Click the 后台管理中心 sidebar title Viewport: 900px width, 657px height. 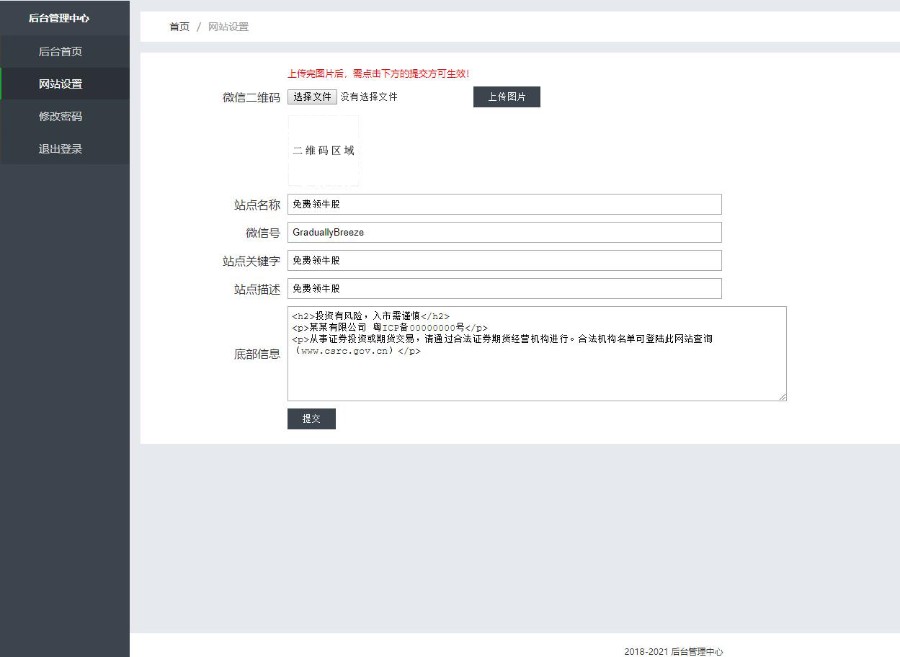[x=59, y=18]
